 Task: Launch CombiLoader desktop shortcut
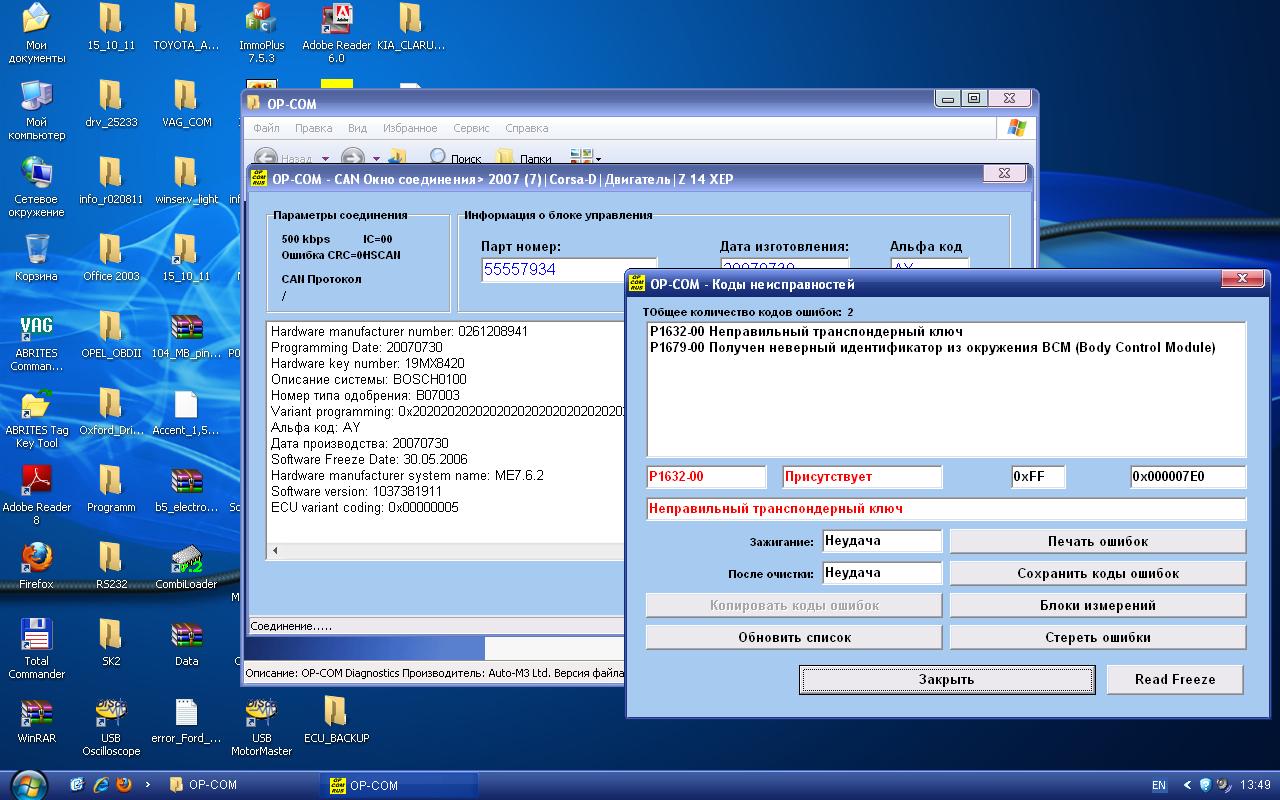(186, 565)
